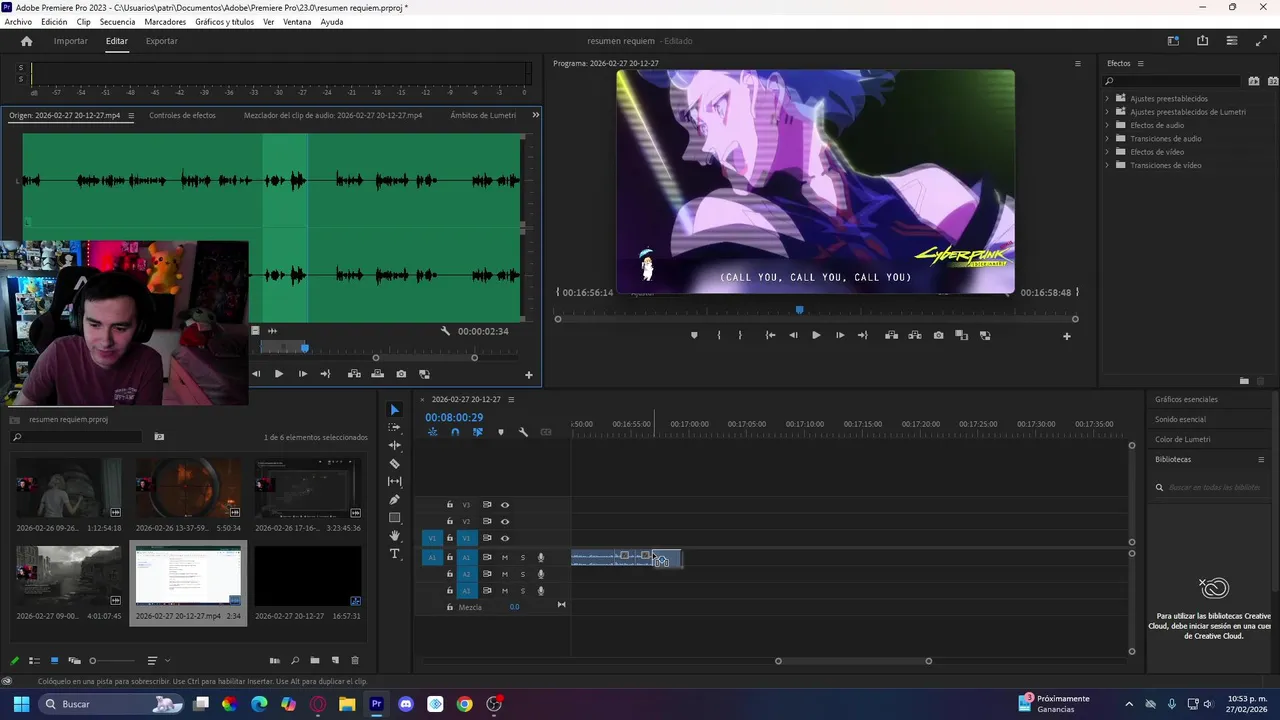Select the Razor tool
This screenshot has width=1280, height=720.
[x=394, y=463]
